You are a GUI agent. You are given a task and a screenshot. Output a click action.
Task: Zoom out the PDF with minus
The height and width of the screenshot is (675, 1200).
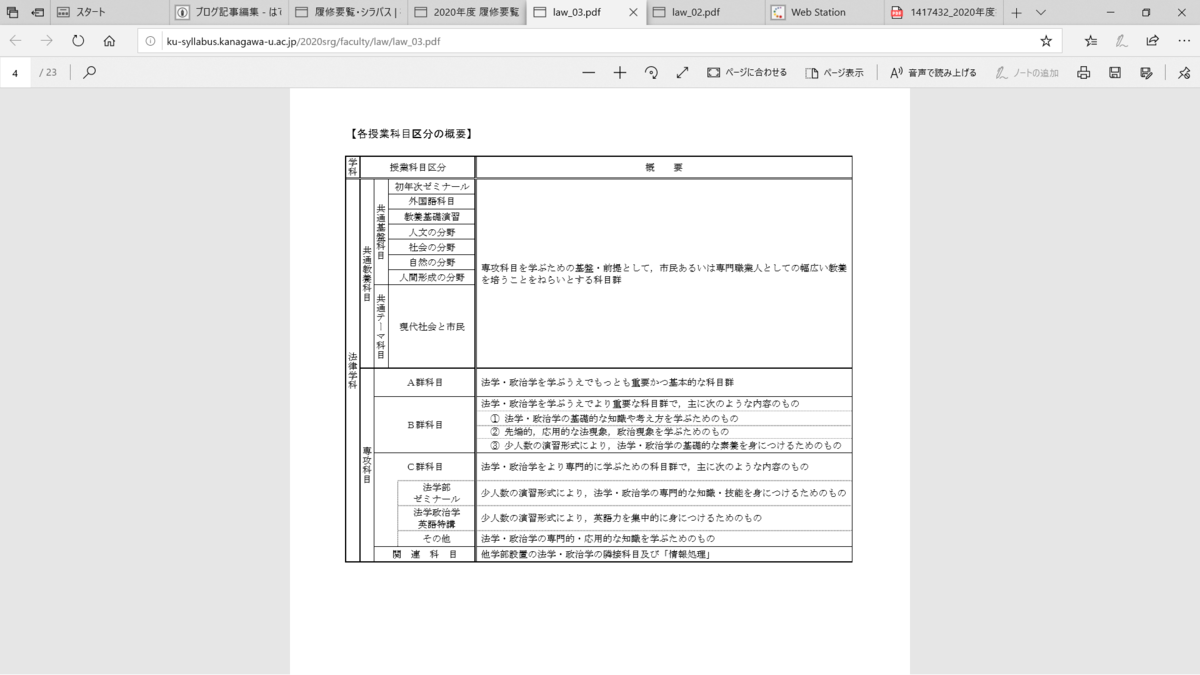(x=588, y=72)
